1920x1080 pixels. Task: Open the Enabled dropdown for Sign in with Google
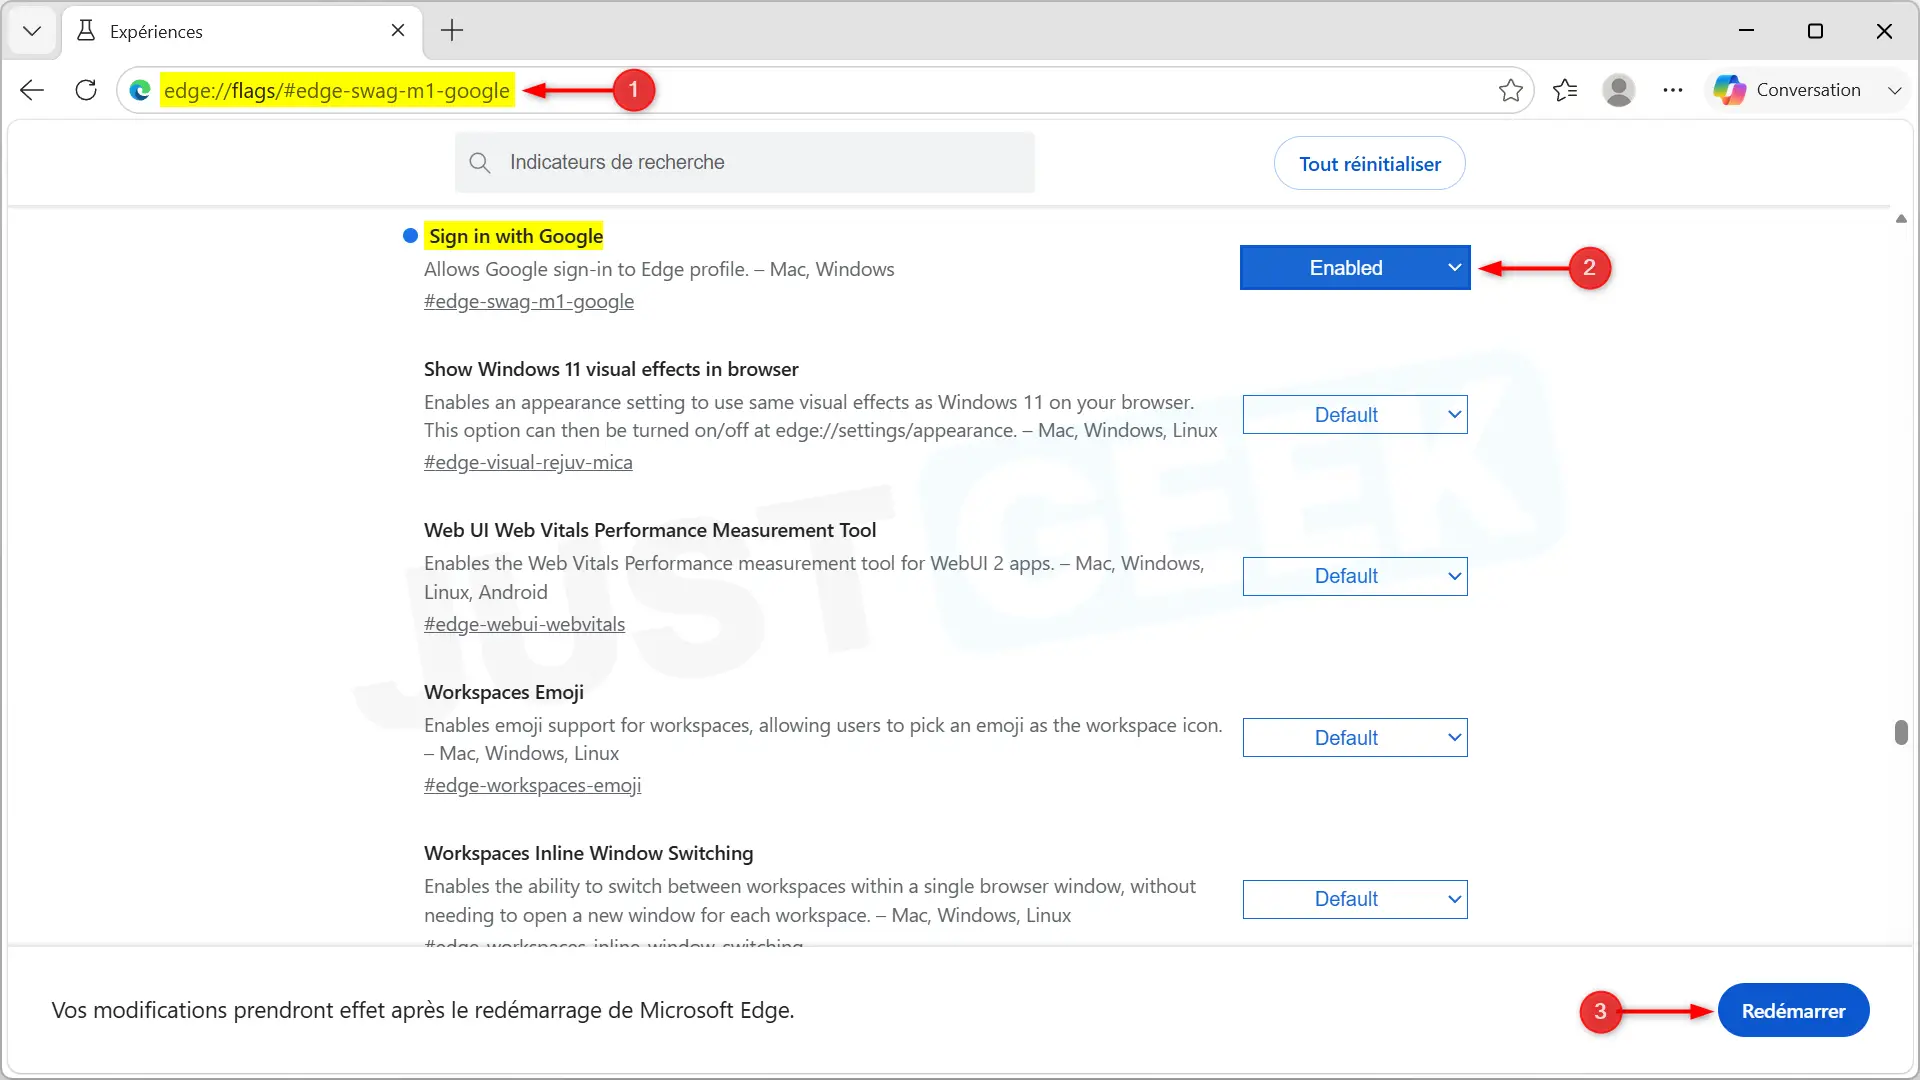coord(1355,268)
